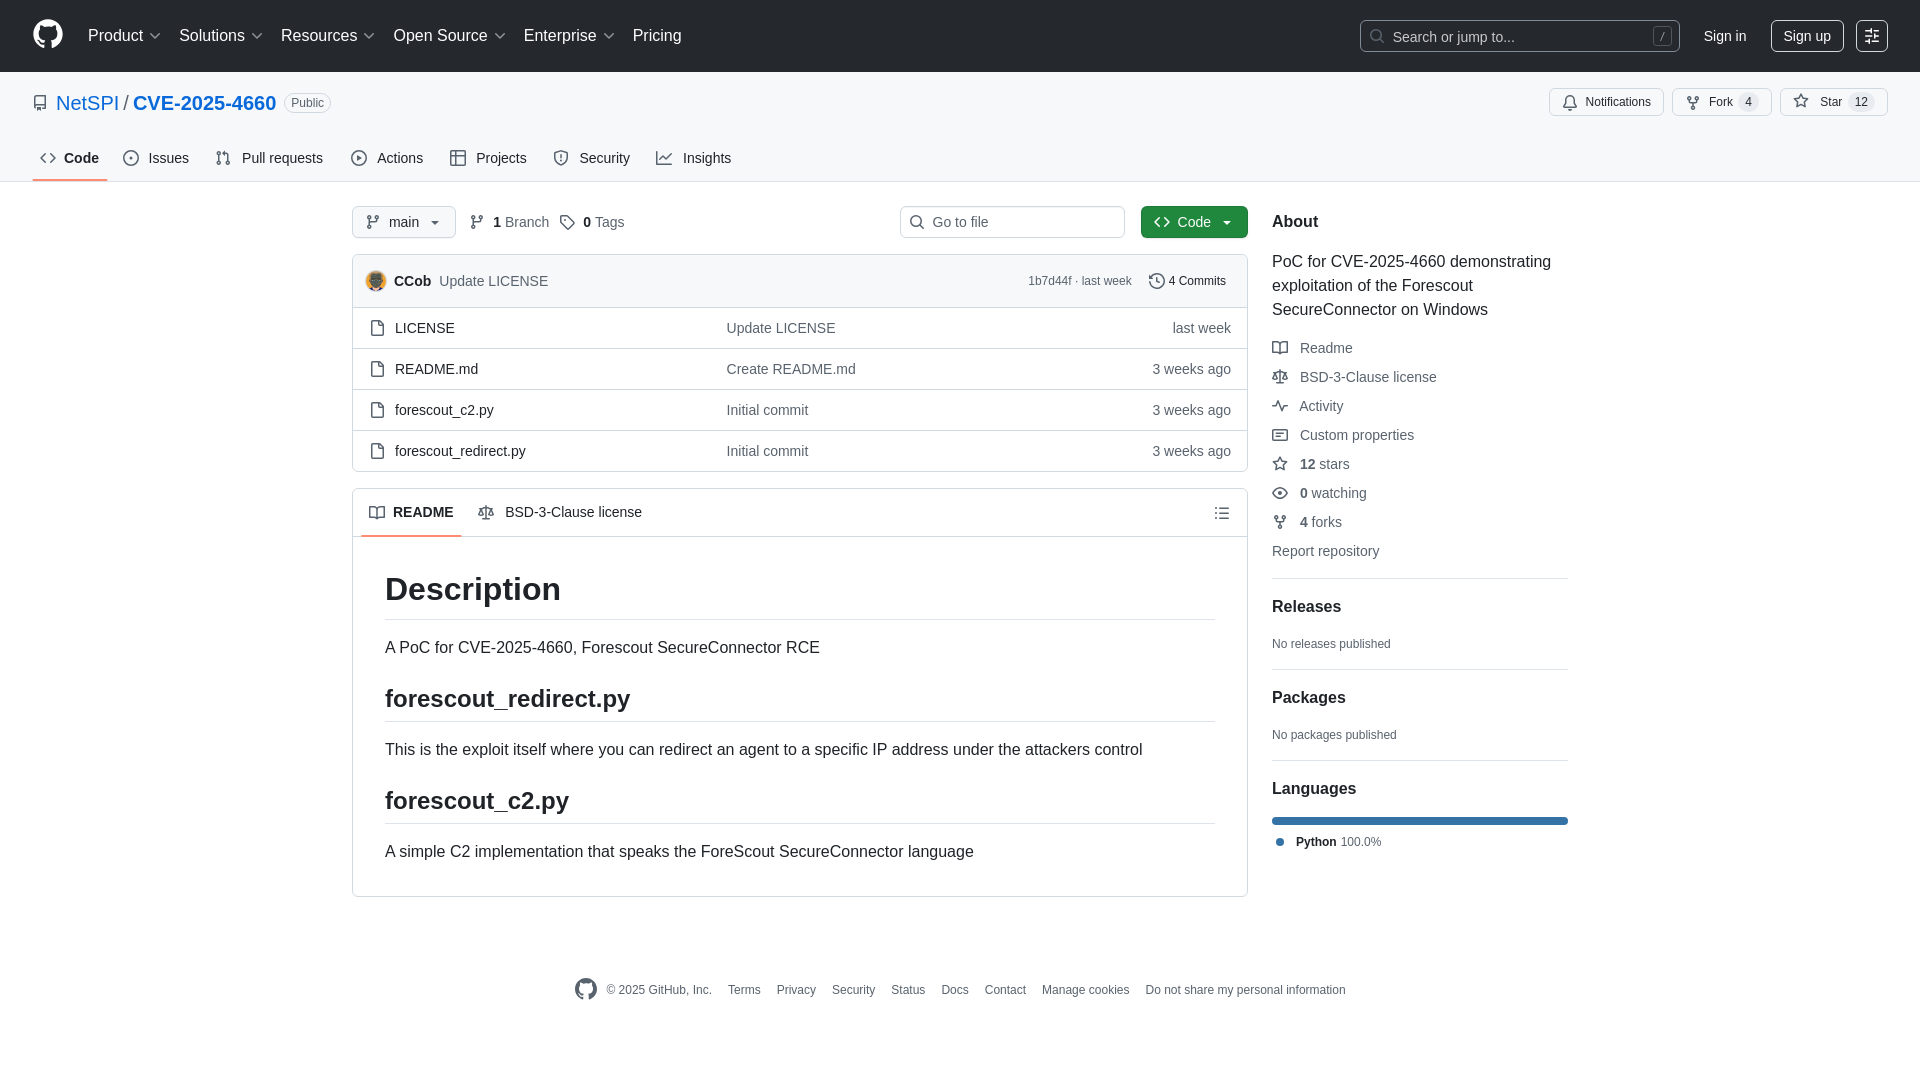
Task: Click the header settings icon beside Sign up
Action: pyautogui.click(x=1872, y=36)
